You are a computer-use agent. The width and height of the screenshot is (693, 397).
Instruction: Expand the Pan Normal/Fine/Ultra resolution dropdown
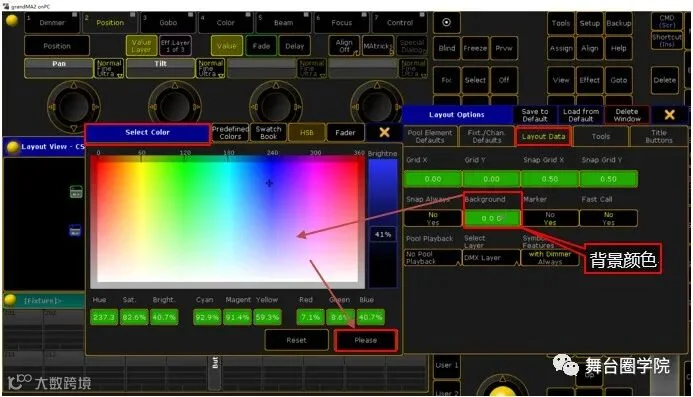pyautogui.click(x=109, y=69)
